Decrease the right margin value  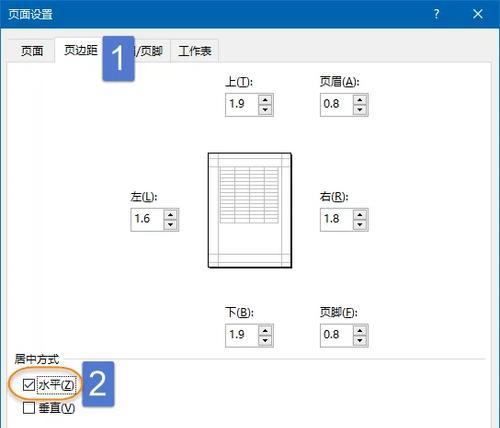click(x=360, y=225)
